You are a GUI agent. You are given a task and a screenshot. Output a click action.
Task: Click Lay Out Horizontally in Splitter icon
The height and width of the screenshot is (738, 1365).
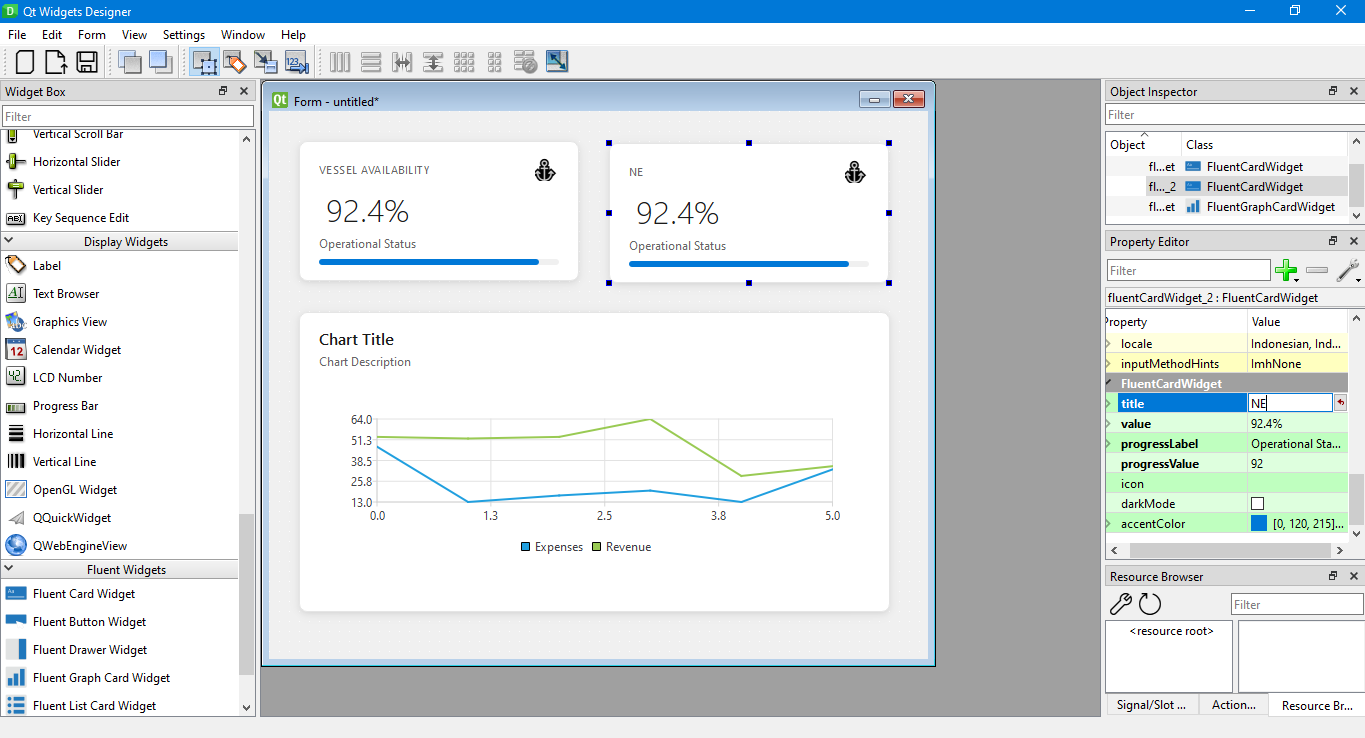[x=402, y=62]
